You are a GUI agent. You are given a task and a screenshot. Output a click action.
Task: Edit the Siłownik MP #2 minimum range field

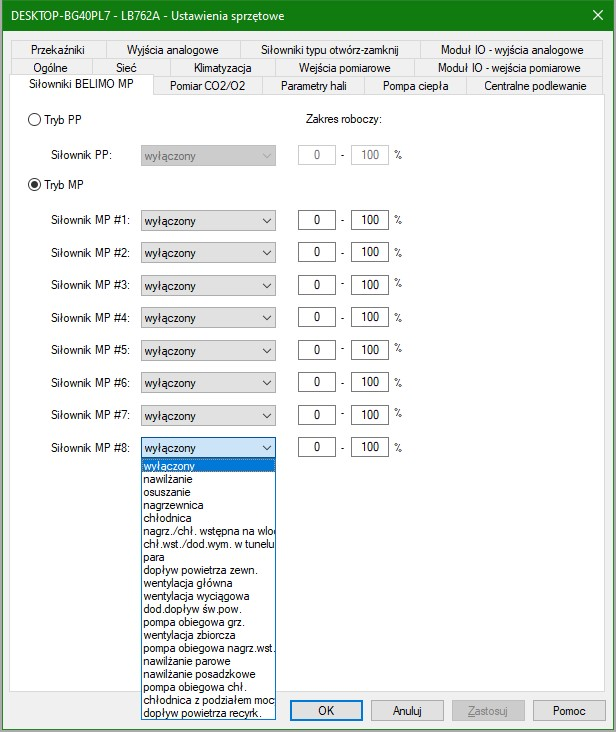click(x=317, y=252)
